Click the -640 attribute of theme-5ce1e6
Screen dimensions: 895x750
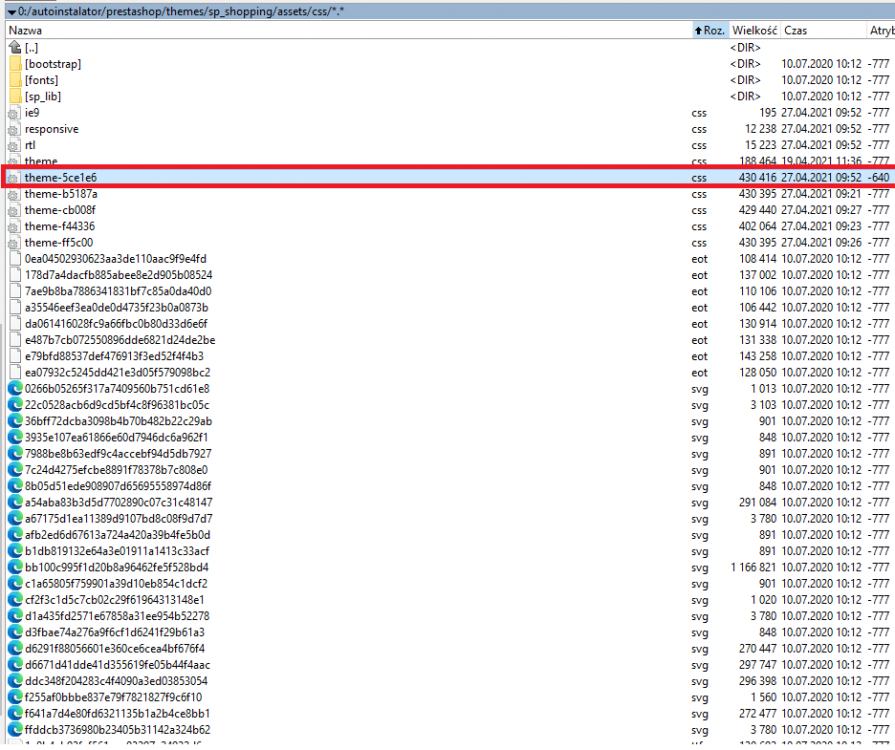tap(878, 178)
